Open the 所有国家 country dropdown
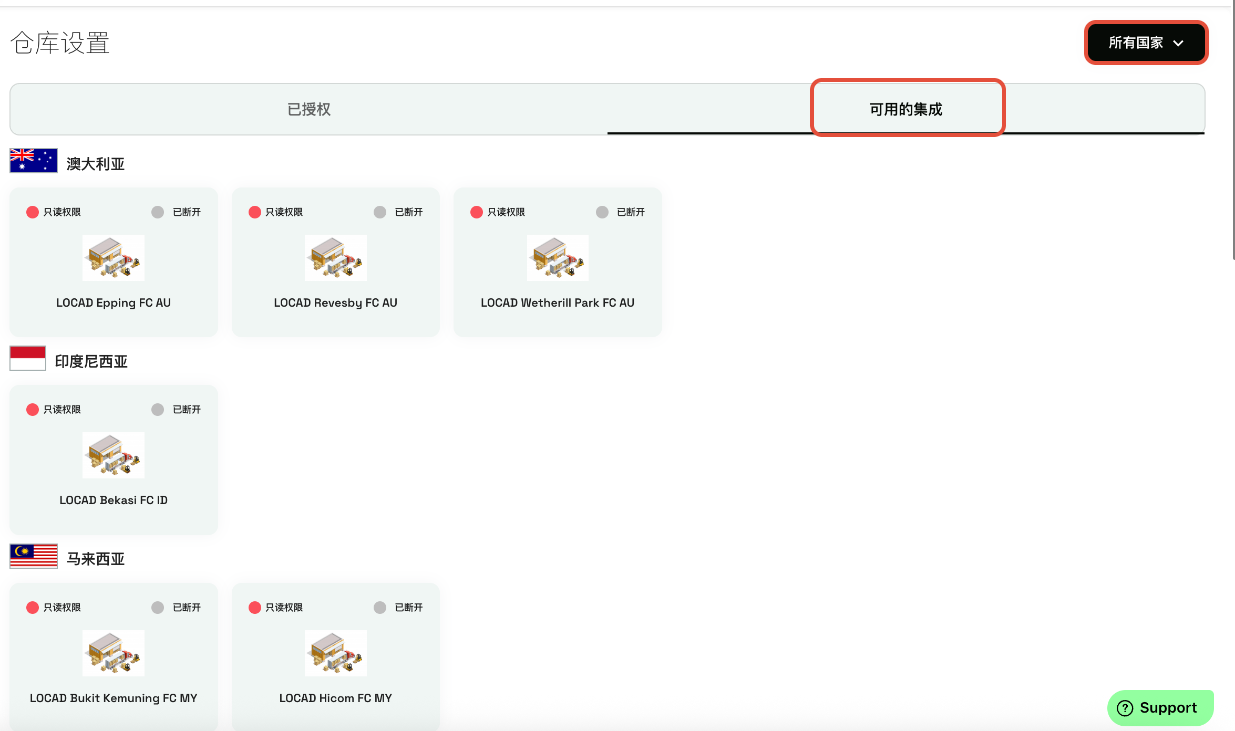Image resolution: width=1235 pixels, height=731 pixels. coord(1146,43)
